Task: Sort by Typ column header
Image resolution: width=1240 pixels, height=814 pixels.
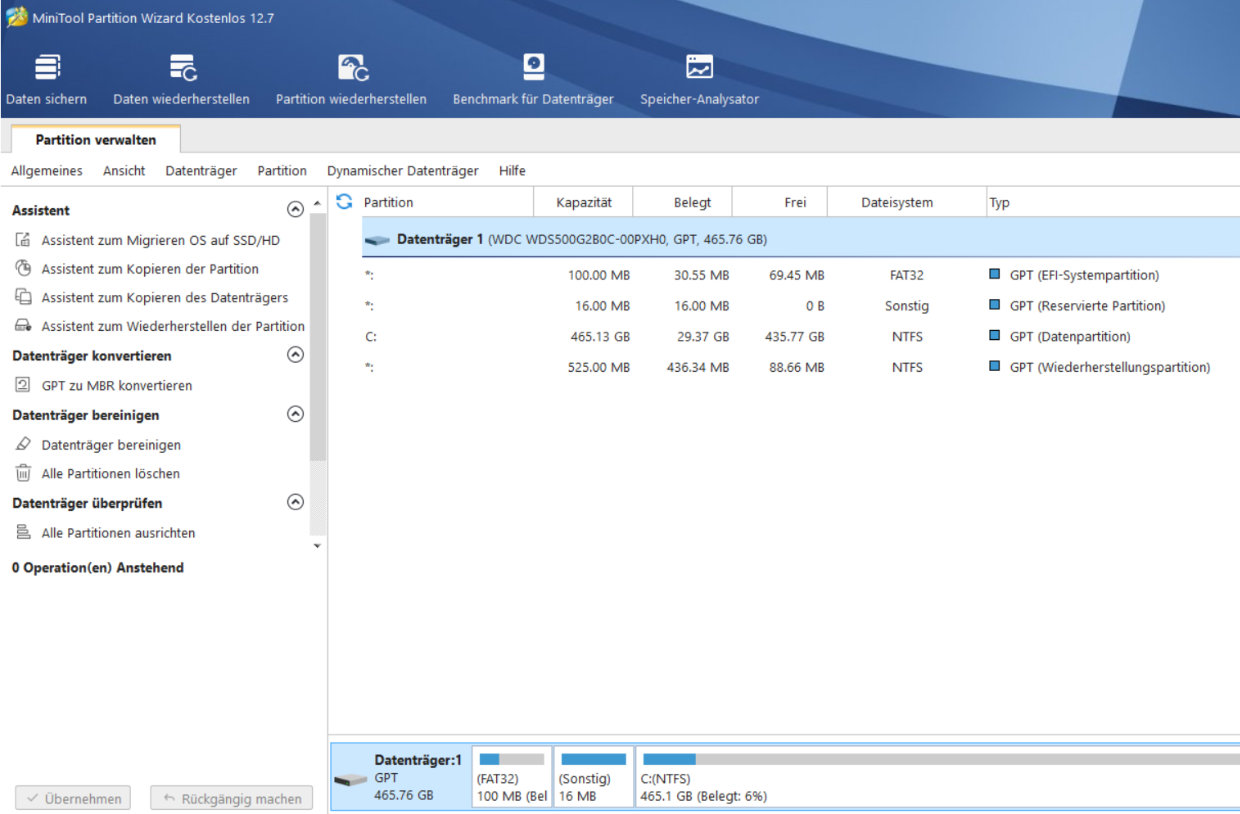Action: (1113, 202)
